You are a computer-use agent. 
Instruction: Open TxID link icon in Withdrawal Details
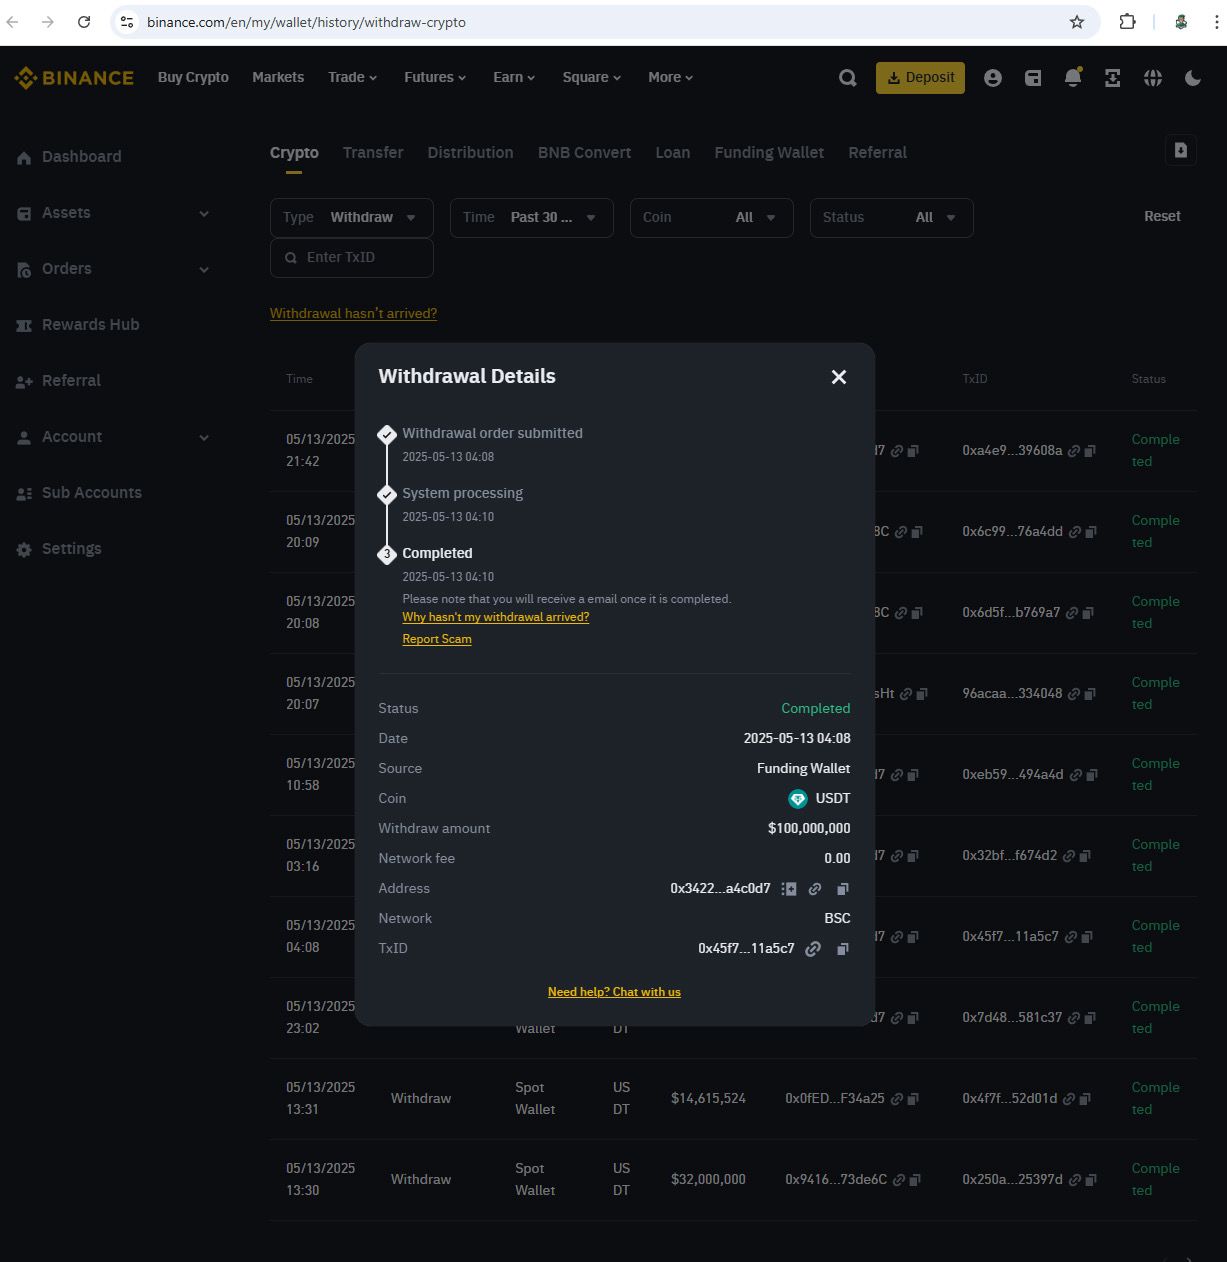point(813,949)
